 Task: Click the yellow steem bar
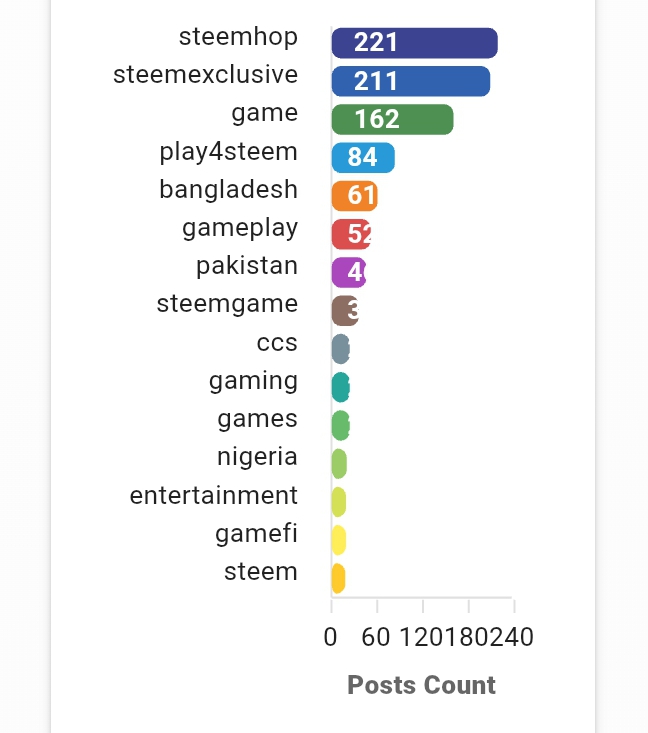click(338, 578)
